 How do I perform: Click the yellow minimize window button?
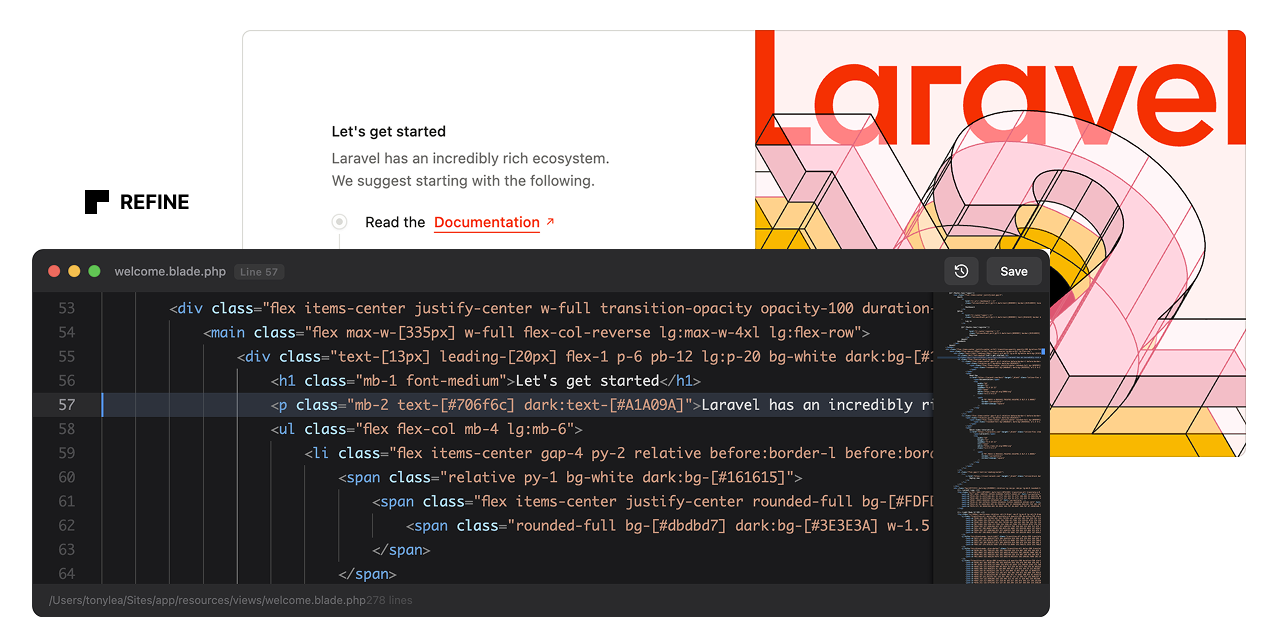pyautogui.click(x=74, y=271)
